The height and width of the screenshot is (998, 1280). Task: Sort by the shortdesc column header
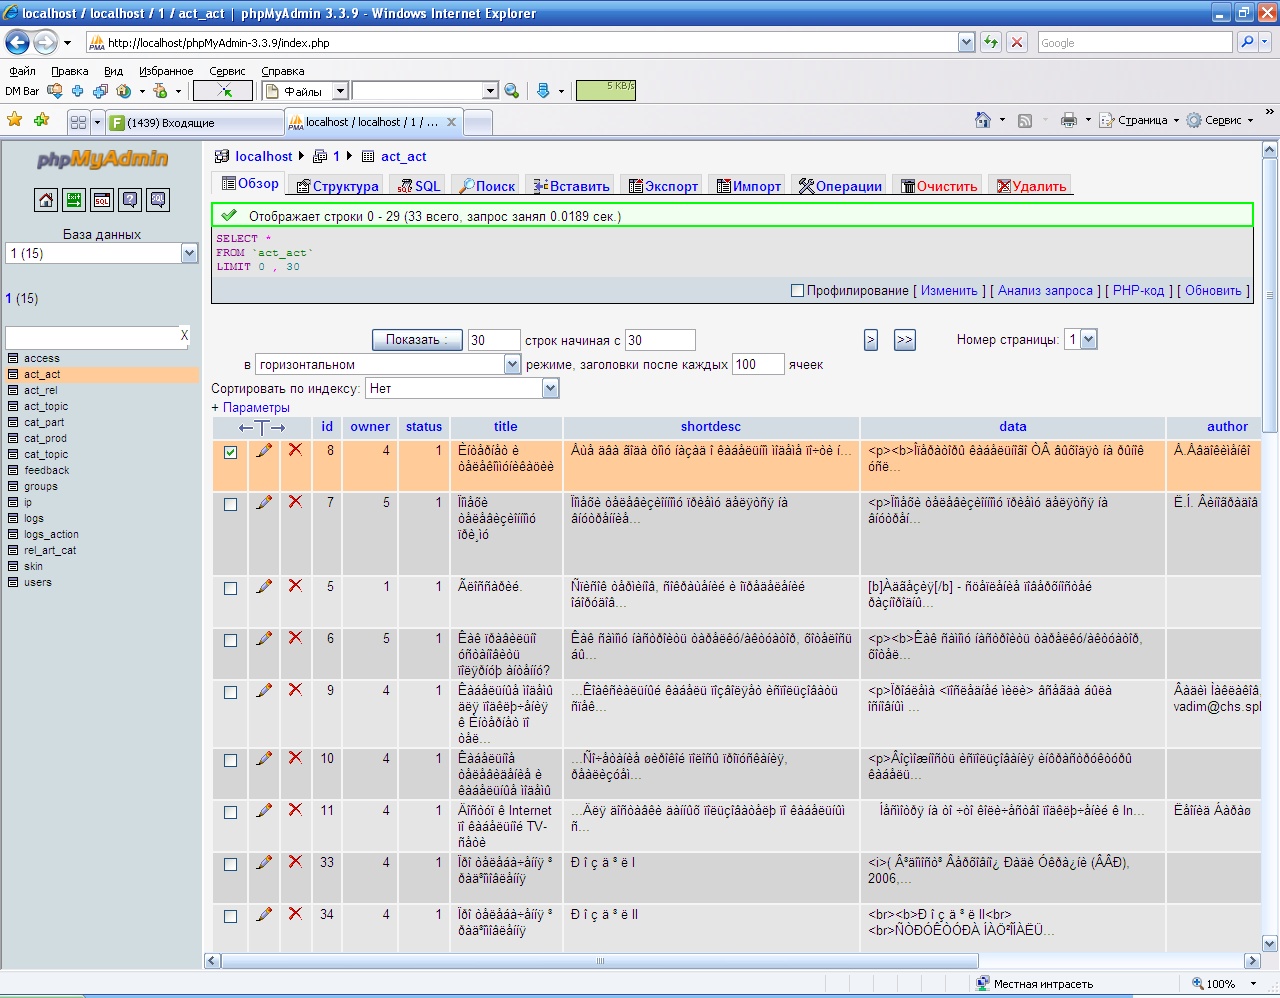coord(711,427)
